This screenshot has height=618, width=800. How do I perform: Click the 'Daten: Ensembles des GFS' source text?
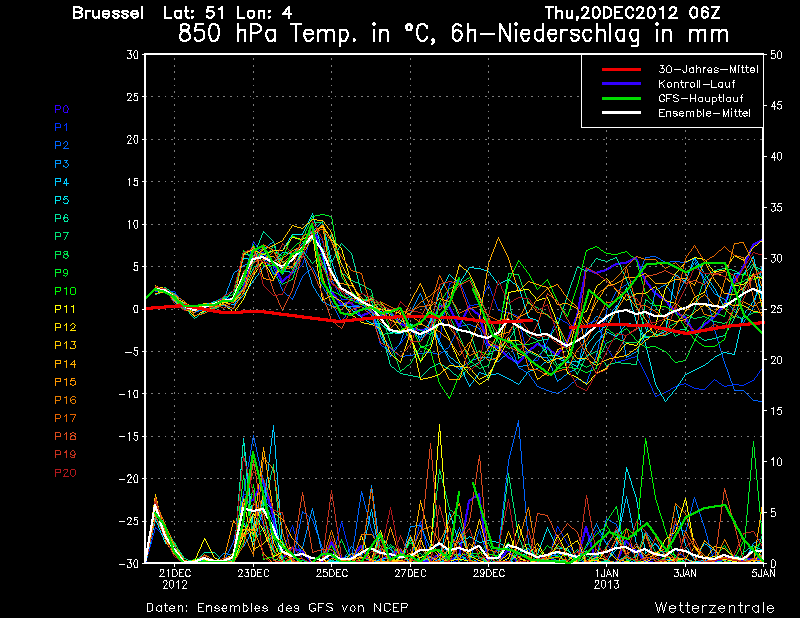[277, 607]
